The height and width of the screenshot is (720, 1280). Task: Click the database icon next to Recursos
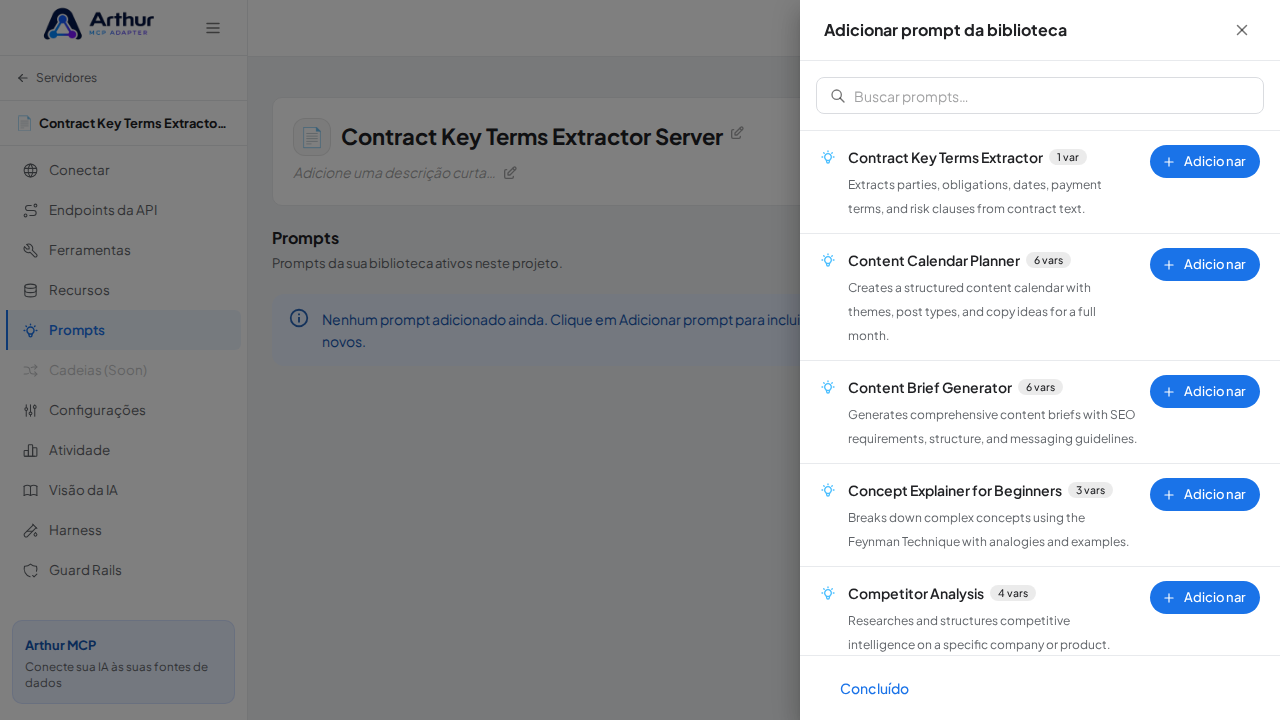[30, 290]
